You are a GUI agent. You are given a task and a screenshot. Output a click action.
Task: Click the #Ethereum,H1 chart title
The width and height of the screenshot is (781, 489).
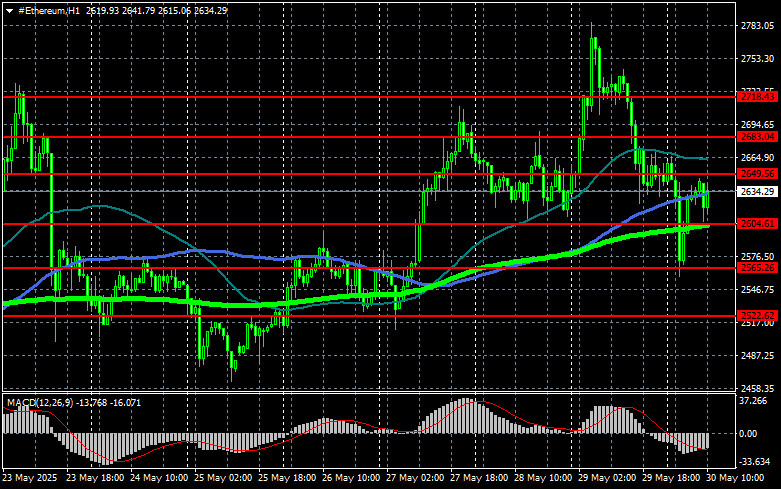pos(49,10)
